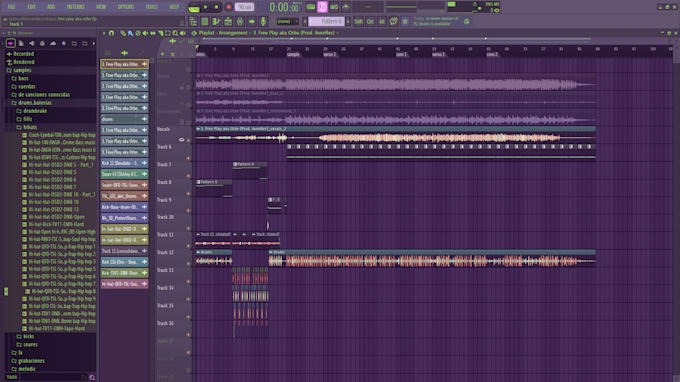Select the Slip tool in playlist toolbar
Viewport: 680px width, 382px height.
coord(153,33)
